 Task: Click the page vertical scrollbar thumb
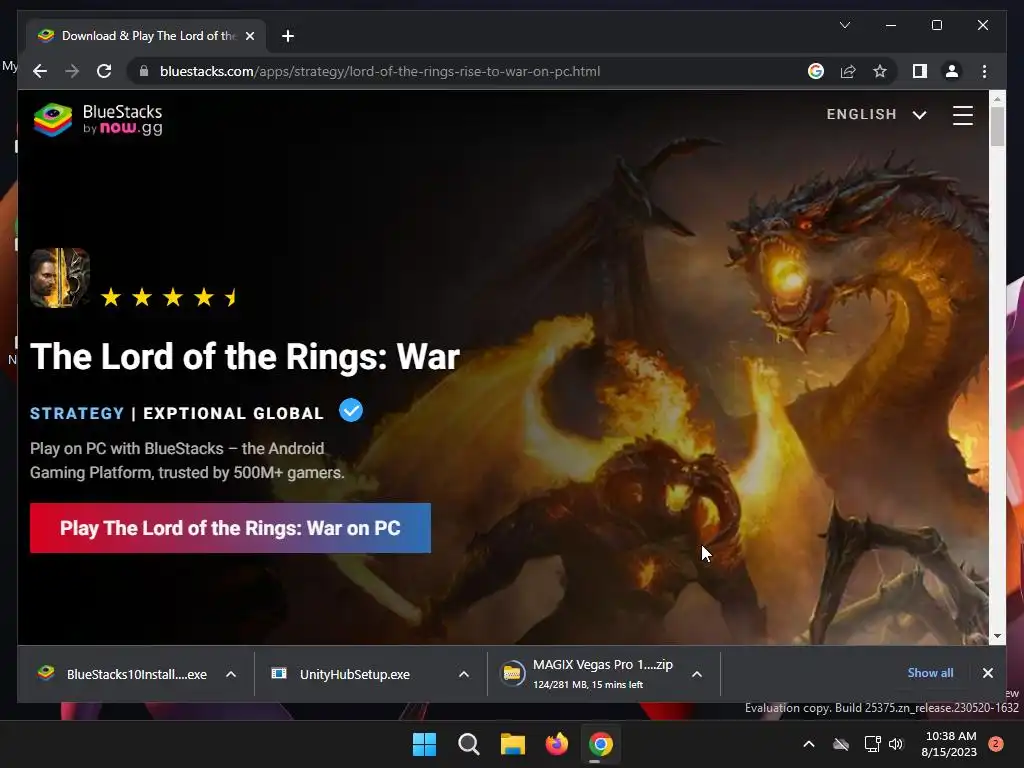point(997,126)
